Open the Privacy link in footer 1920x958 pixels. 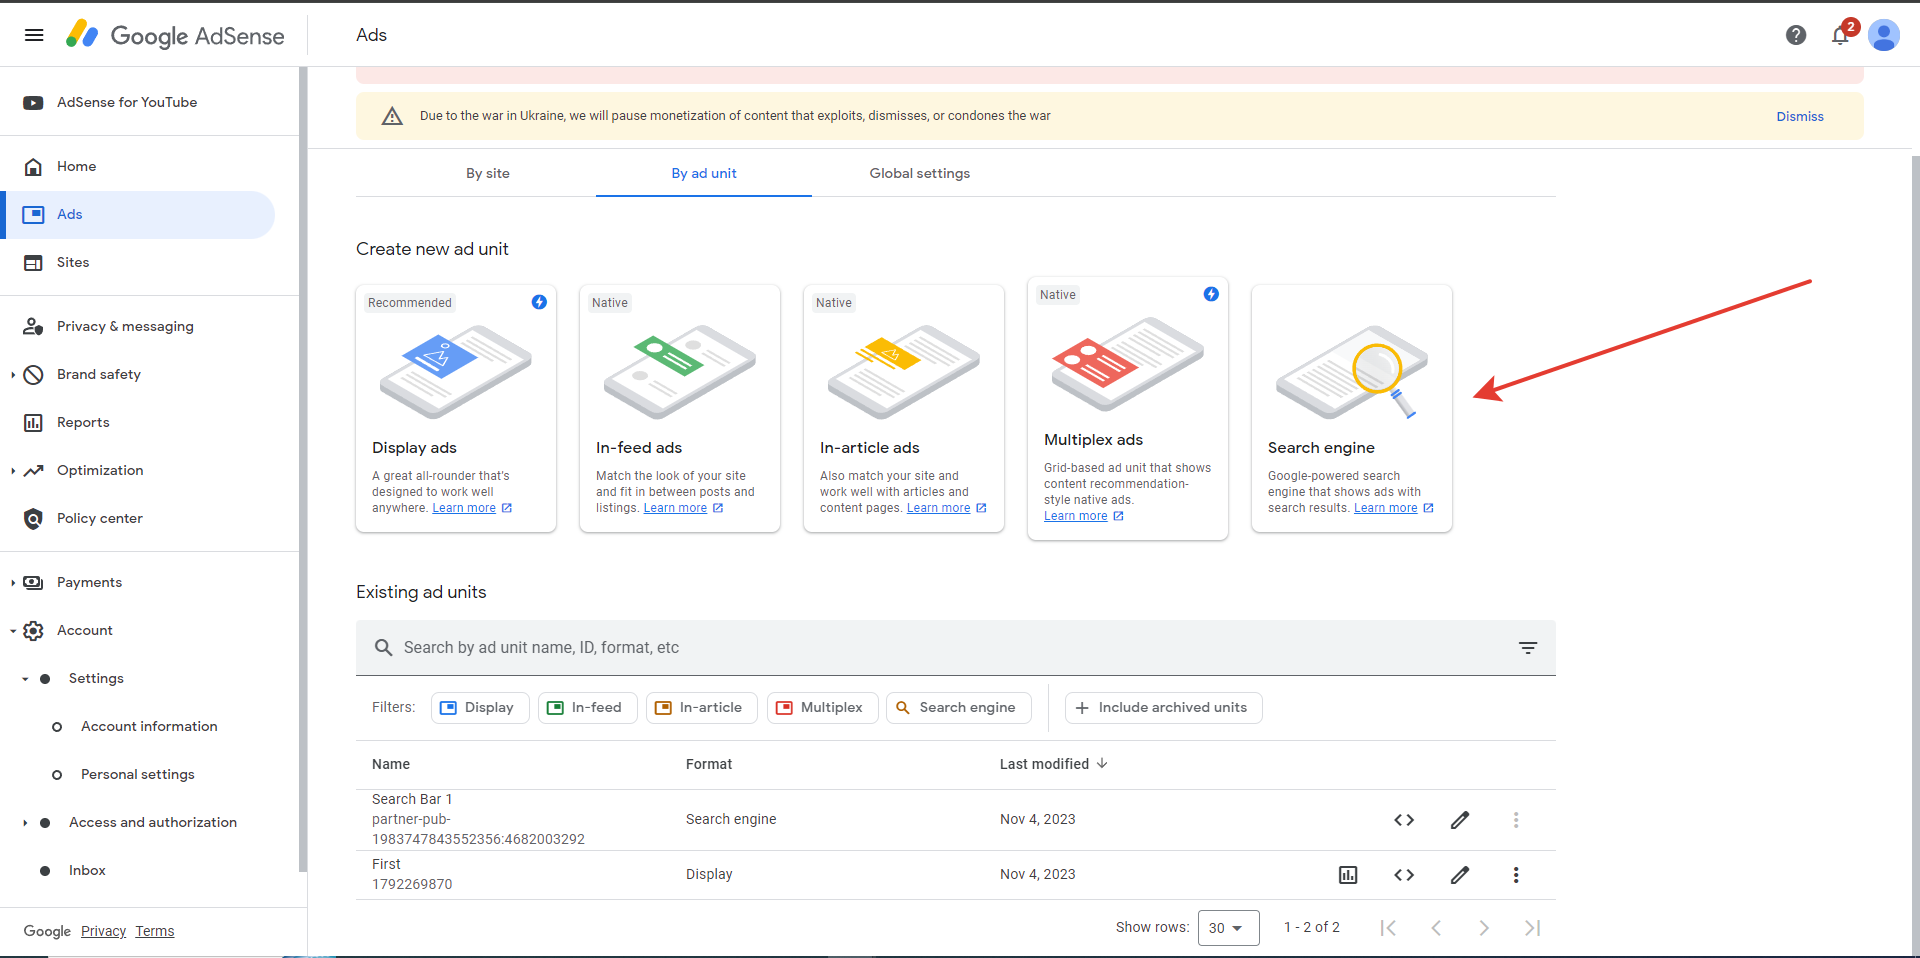click(x=103, y=931)
